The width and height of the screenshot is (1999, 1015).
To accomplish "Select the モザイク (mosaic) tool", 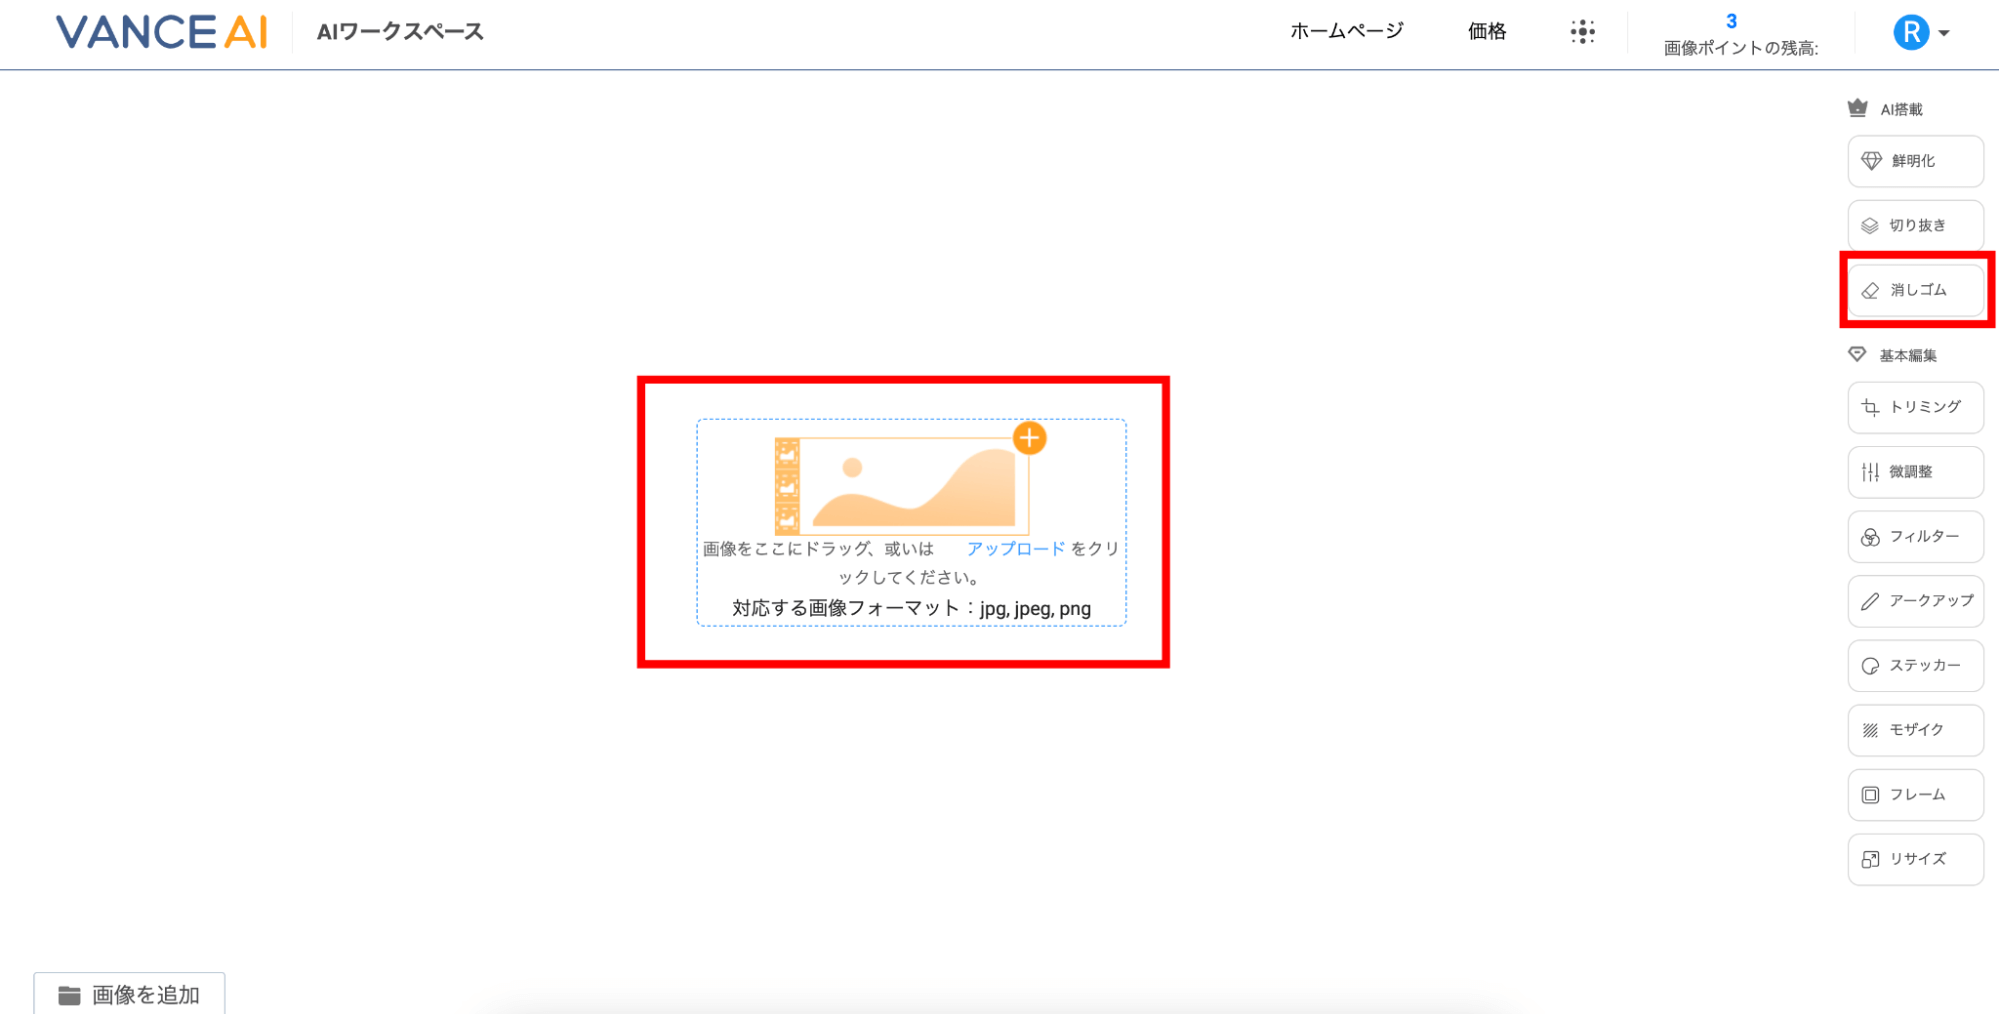I will click(x=1913, y=730).
